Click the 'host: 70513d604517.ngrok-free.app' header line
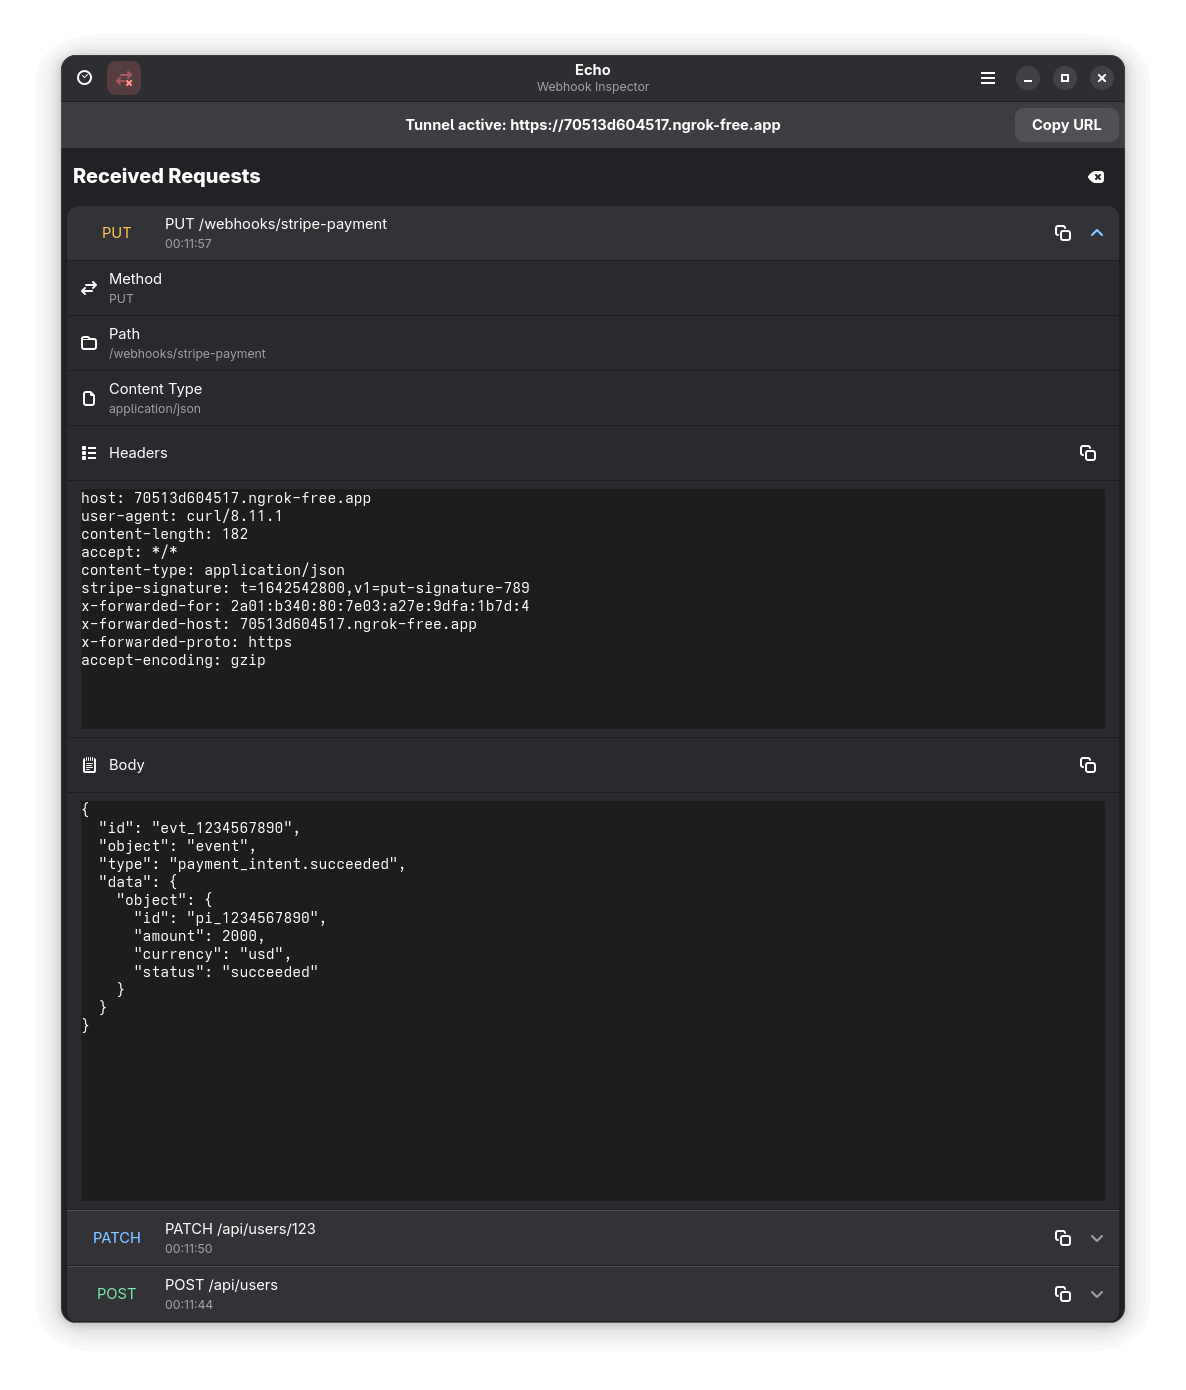The image size is (1186, 1390). [226, 498]
